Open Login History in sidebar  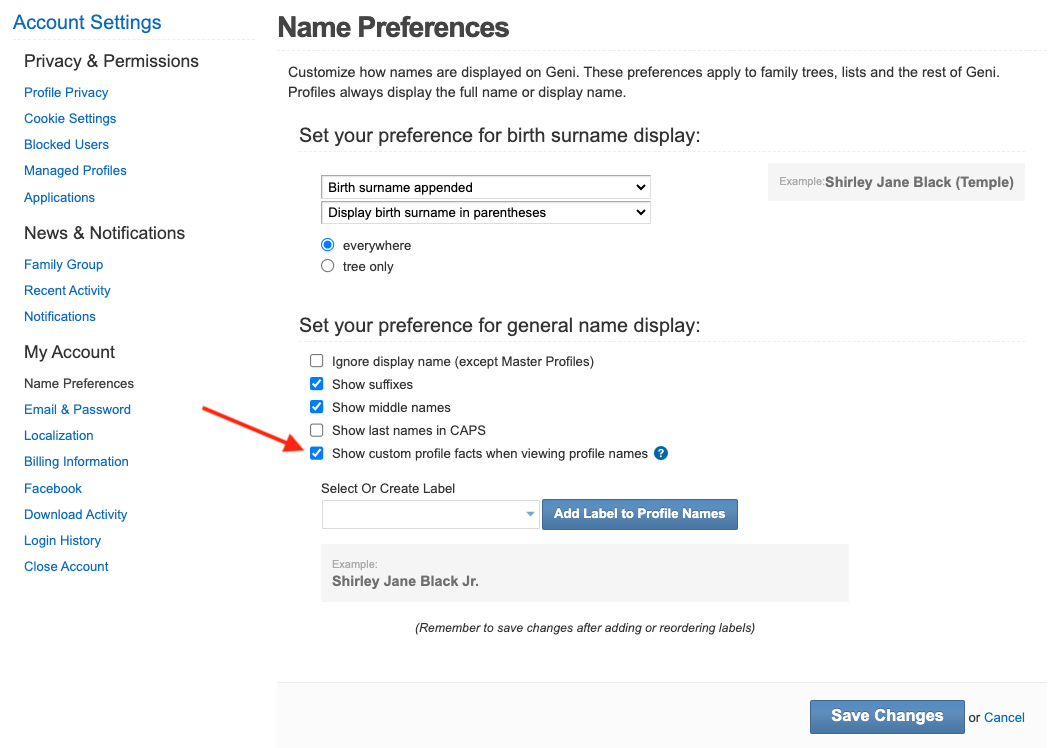[x=62, y=540]
